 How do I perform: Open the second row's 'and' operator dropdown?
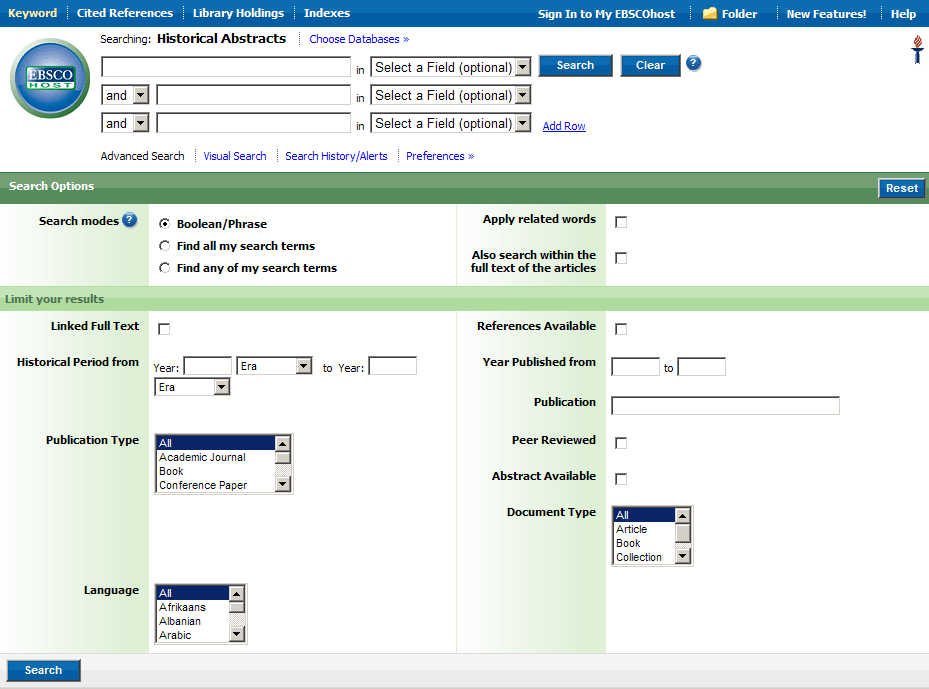point(125,95)
